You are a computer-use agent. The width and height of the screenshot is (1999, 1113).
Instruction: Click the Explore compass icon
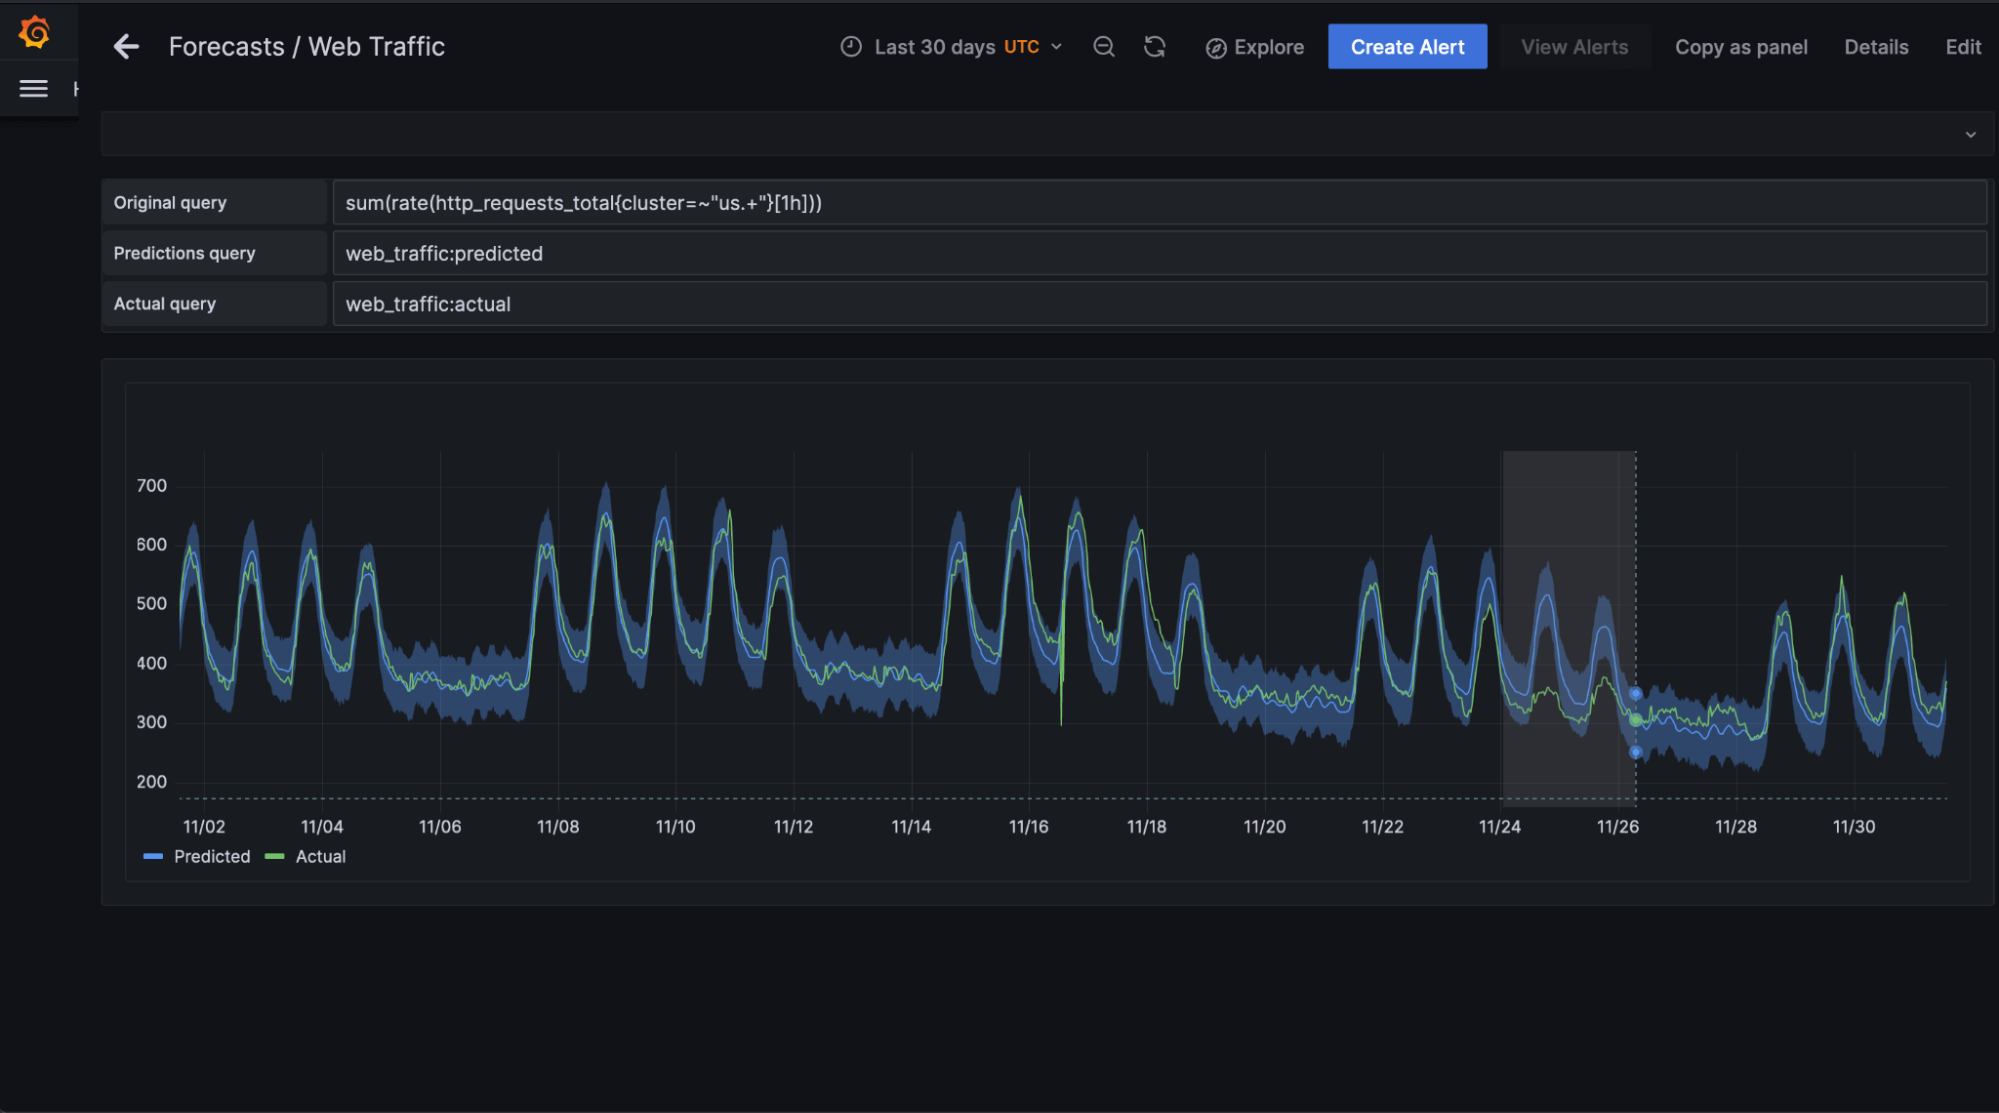pyautogui.click(x=1216, y=48)
